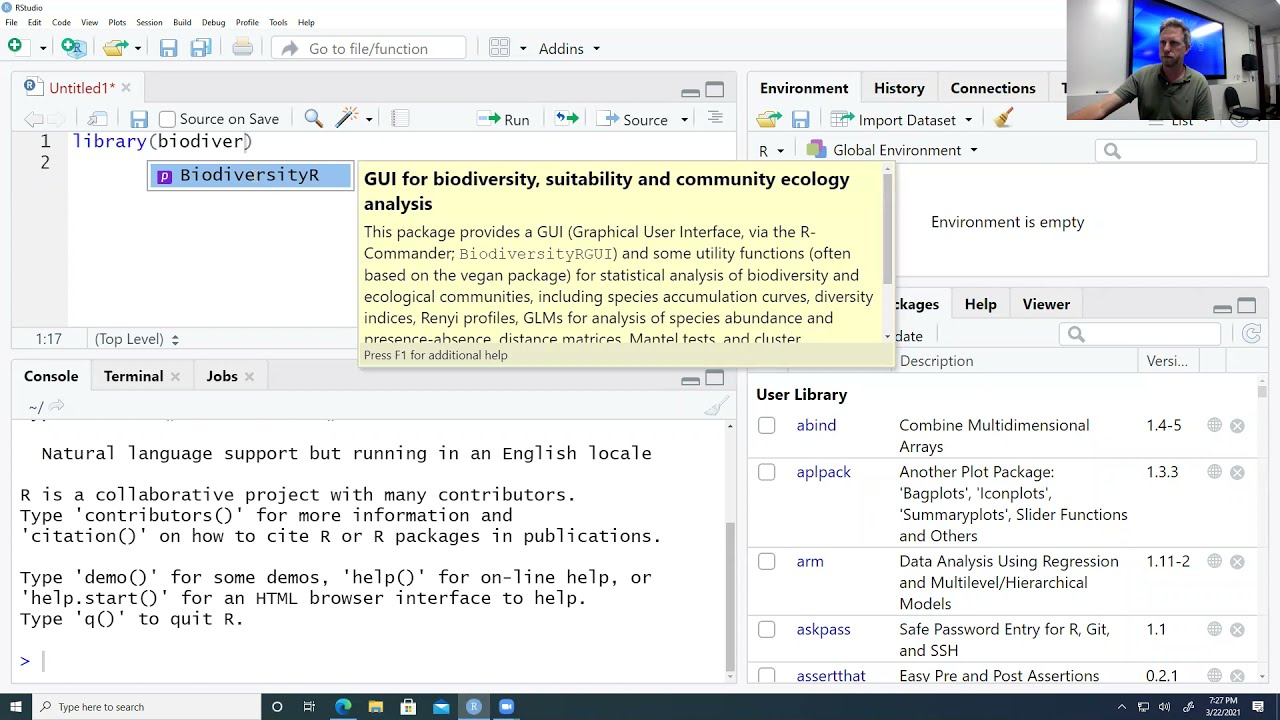Save all open documents
This screenshot has width=1280, height=720.
pyautogui.click(x=201, y=48)
